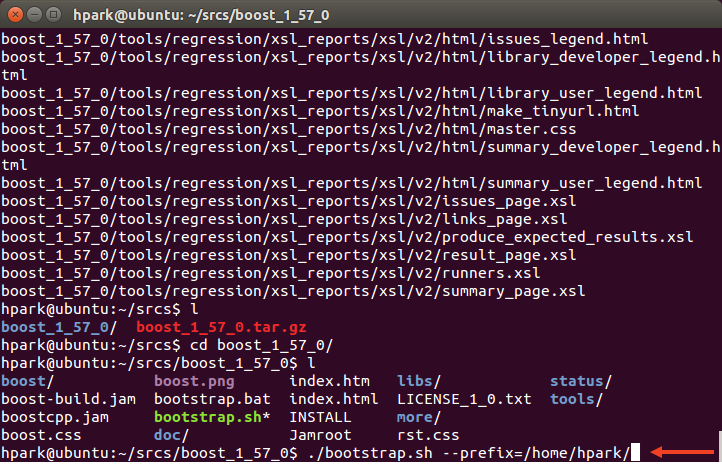Click the line ending library_user_legend.html
The image size is (722, 465).
(x=351, y=93)
